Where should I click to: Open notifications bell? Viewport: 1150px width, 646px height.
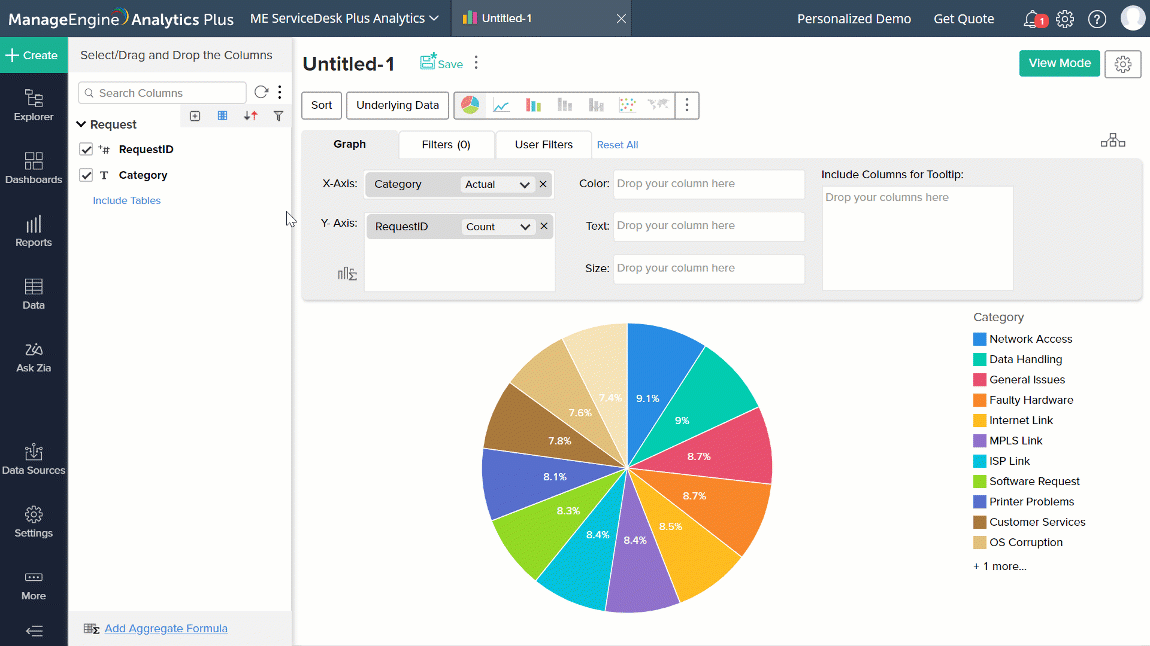[x=1033, y=19]
